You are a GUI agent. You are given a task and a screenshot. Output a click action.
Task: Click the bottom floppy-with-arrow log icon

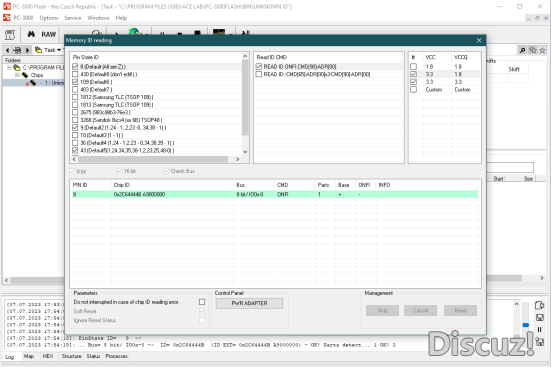pyautogui.click(x=539, y=341)
